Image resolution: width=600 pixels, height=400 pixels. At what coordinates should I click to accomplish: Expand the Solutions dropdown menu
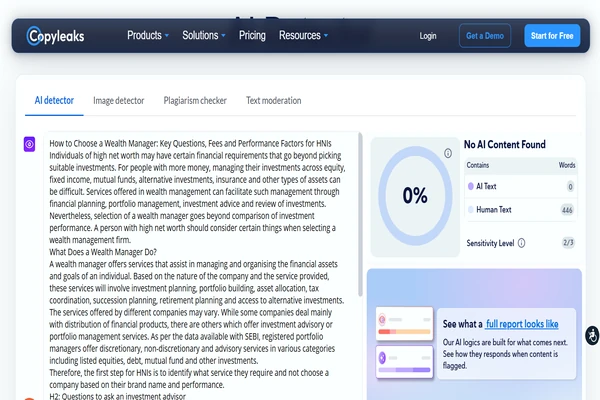tap(204, 35)
